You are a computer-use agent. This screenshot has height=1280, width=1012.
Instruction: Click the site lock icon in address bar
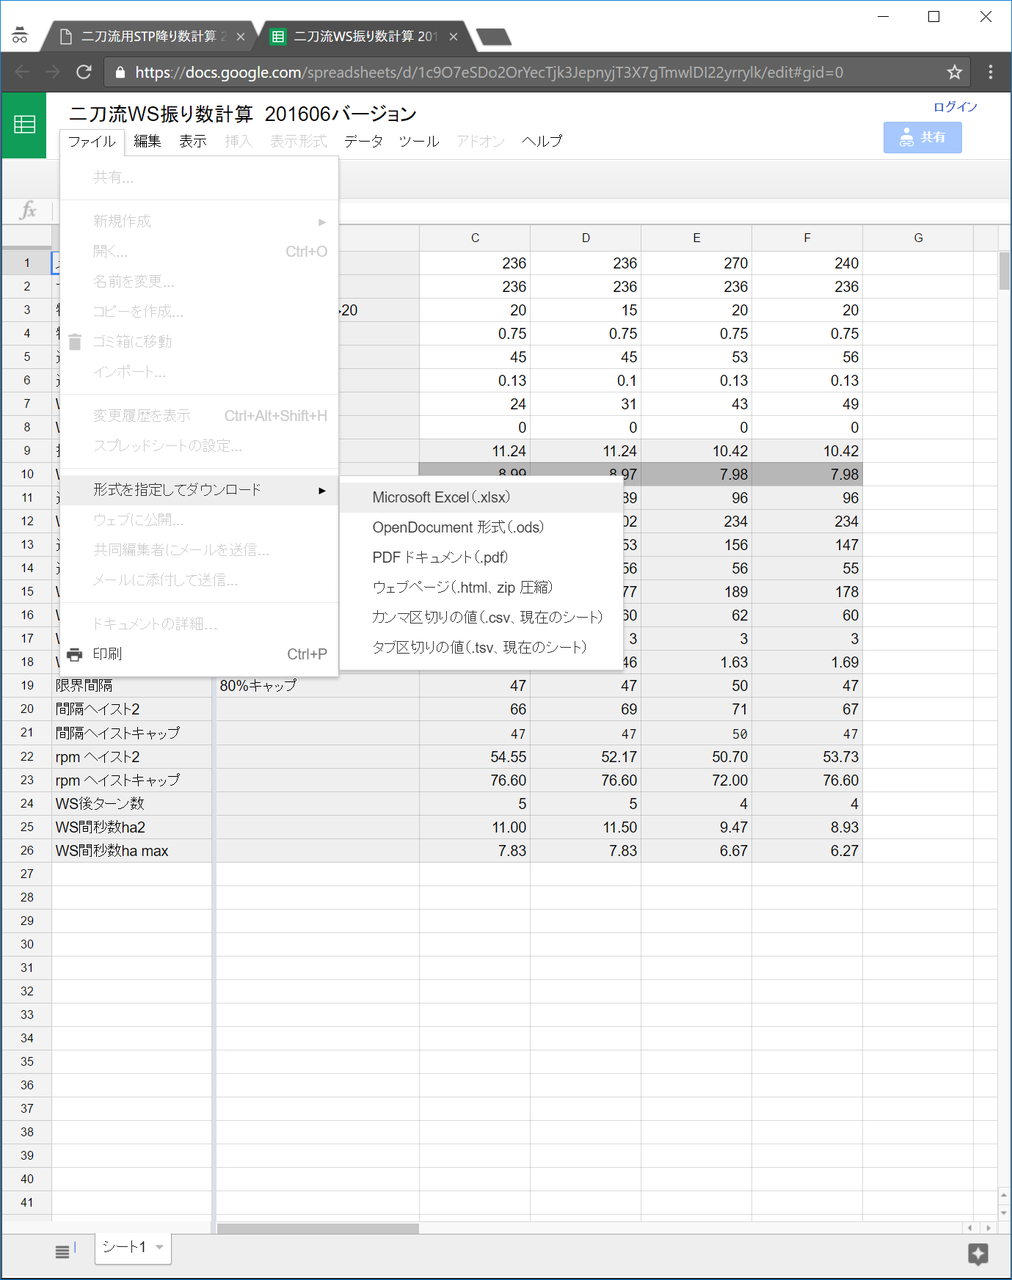(120, 72)
